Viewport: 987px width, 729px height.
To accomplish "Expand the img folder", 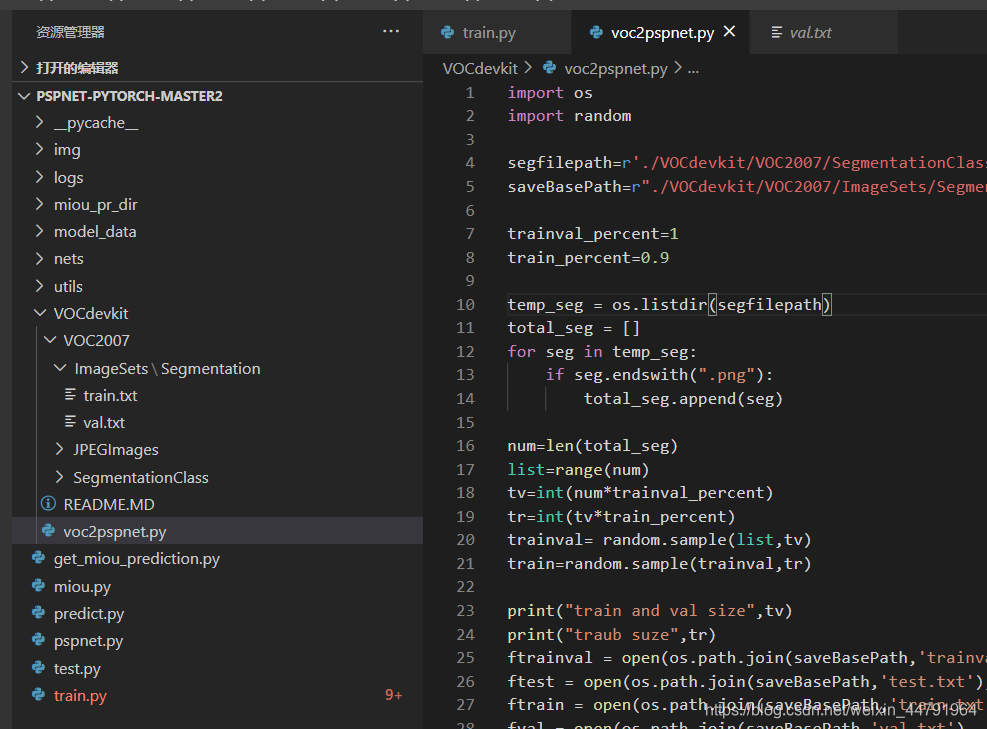I will pyautogui.click(x=40, y=149).
